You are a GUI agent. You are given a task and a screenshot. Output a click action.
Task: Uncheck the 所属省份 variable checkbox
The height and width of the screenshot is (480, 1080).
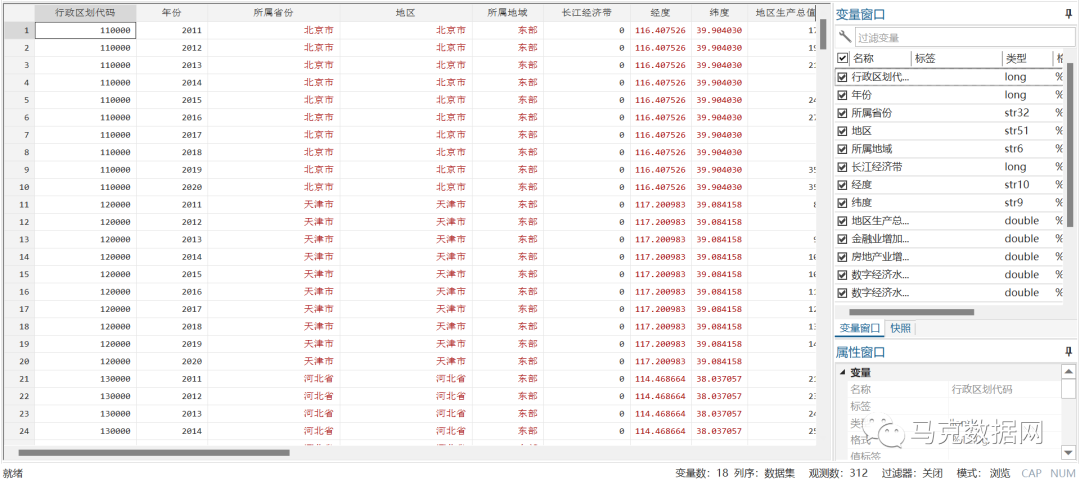[x=842, y=113]
